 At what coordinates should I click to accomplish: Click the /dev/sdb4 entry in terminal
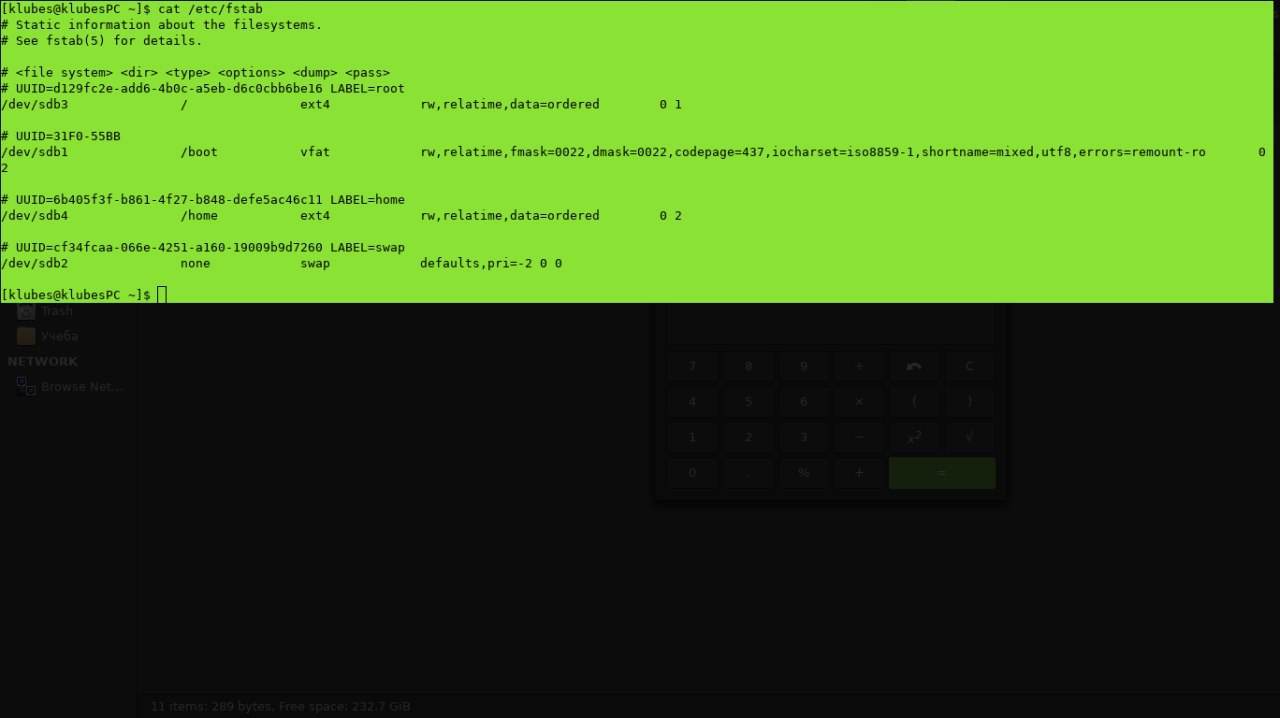35,215
